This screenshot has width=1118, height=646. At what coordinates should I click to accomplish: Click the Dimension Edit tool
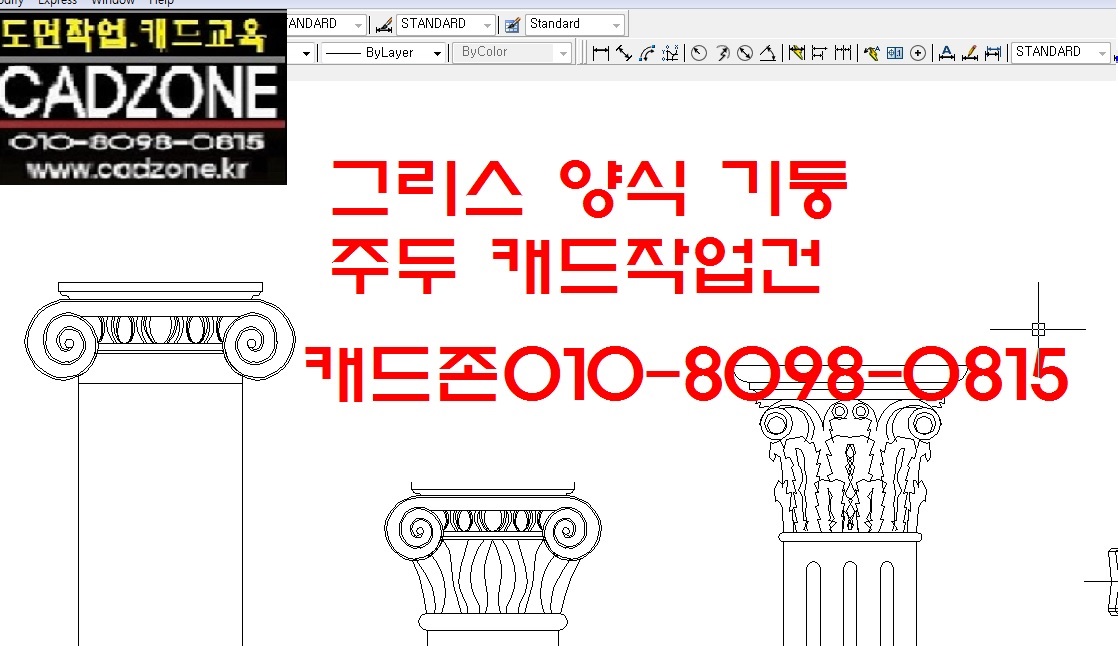946,53
